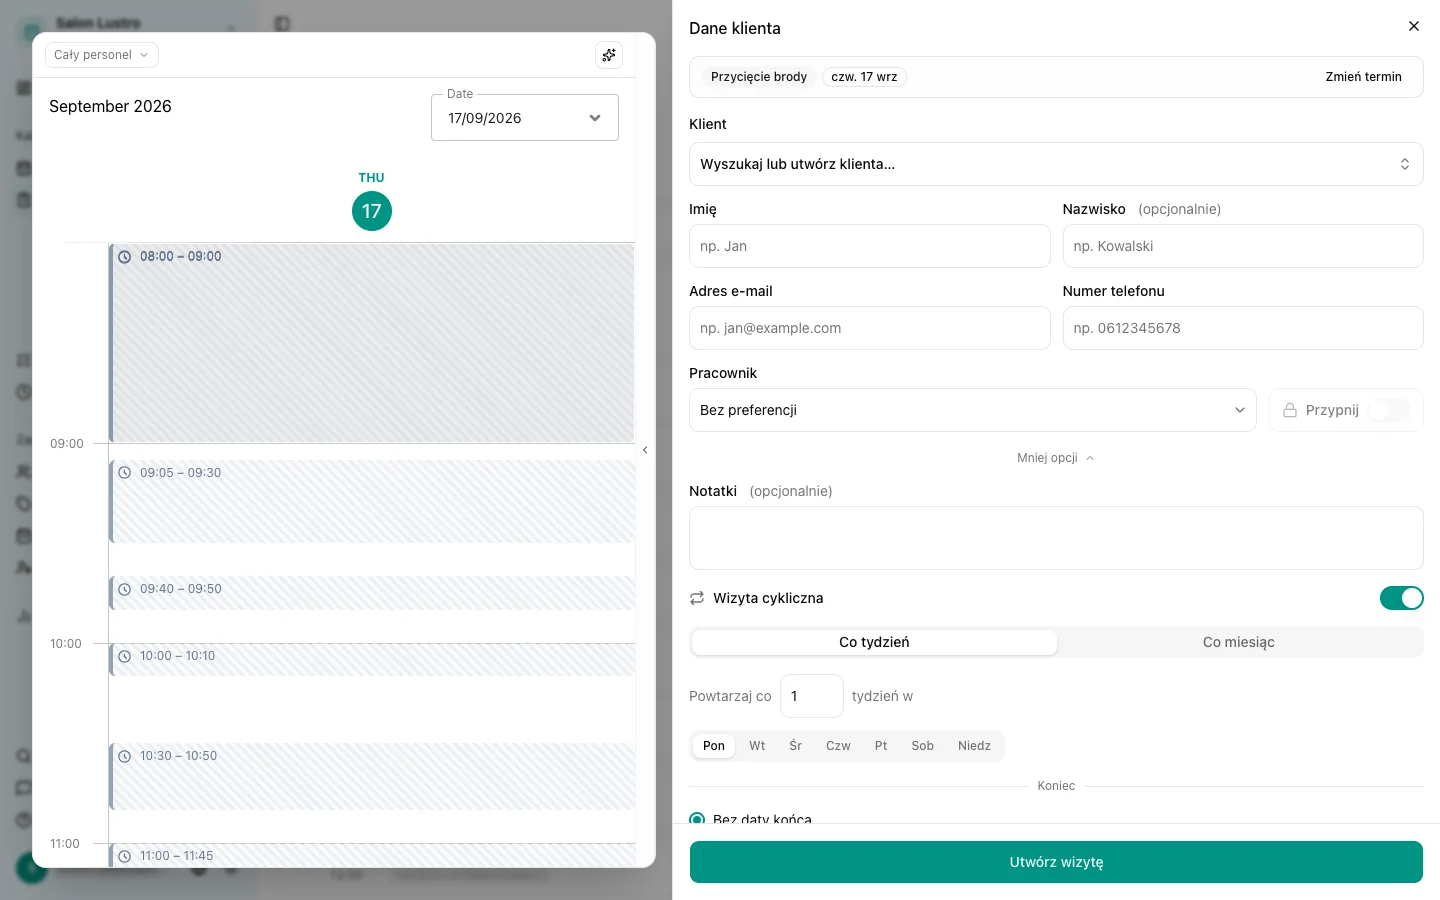Select Śr weekday
The width and height of the screenshot is (1440, 900).
(796, 746)
